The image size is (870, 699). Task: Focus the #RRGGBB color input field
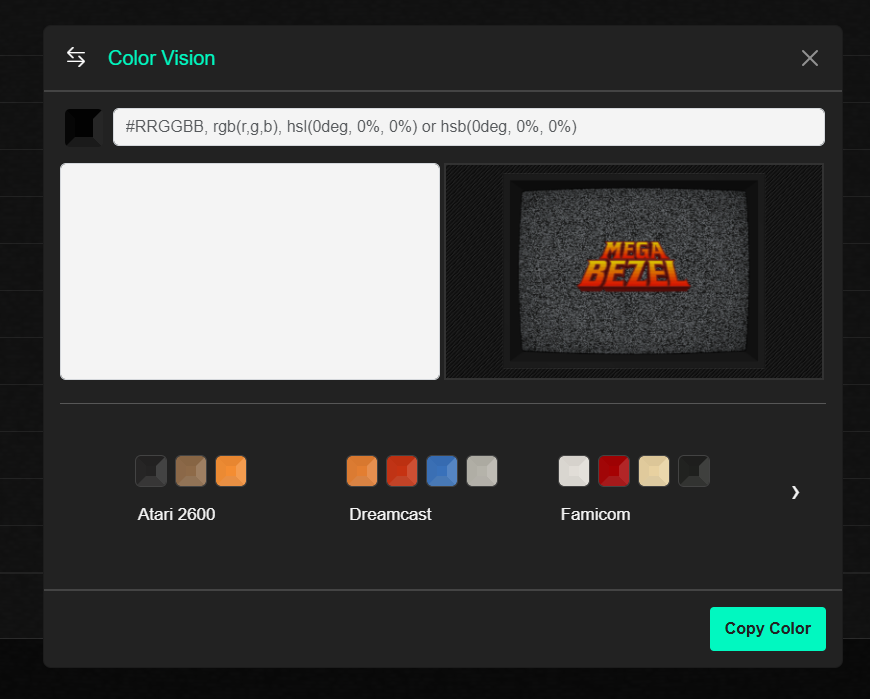click(468, 127)
